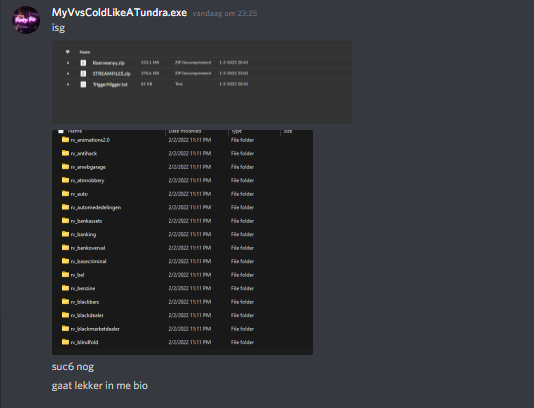Sort by the Type column header
This screenshot has height=408, width=534.
(x=236, y=131)
